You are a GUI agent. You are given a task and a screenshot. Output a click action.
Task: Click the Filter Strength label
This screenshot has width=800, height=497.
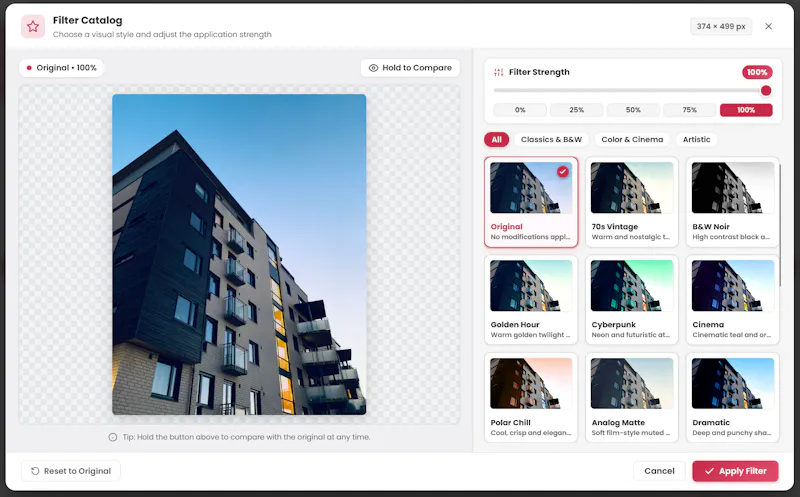[x=539, y=72]
